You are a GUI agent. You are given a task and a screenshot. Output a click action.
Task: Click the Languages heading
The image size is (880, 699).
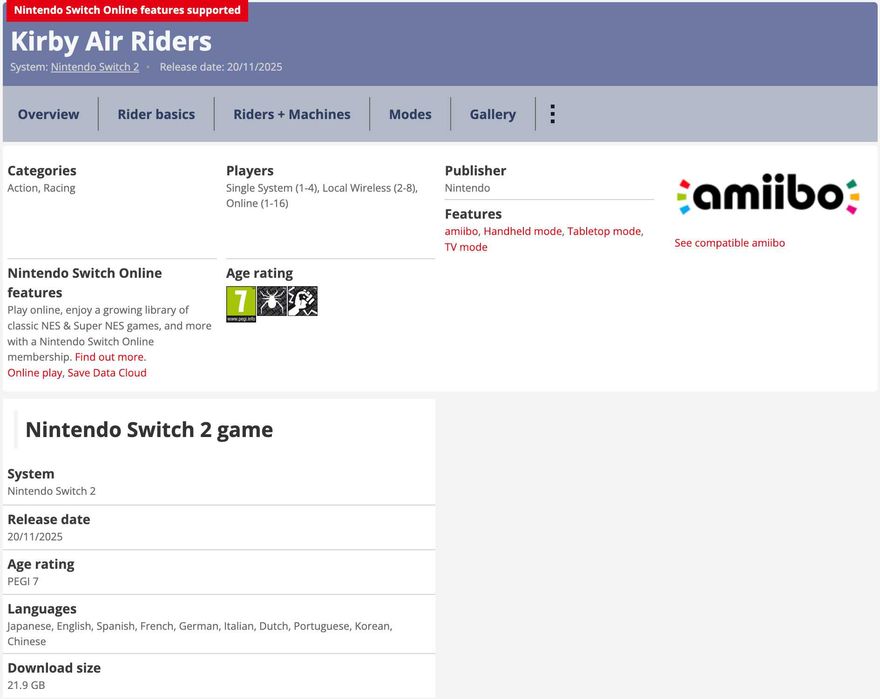(x=42, y=609)
